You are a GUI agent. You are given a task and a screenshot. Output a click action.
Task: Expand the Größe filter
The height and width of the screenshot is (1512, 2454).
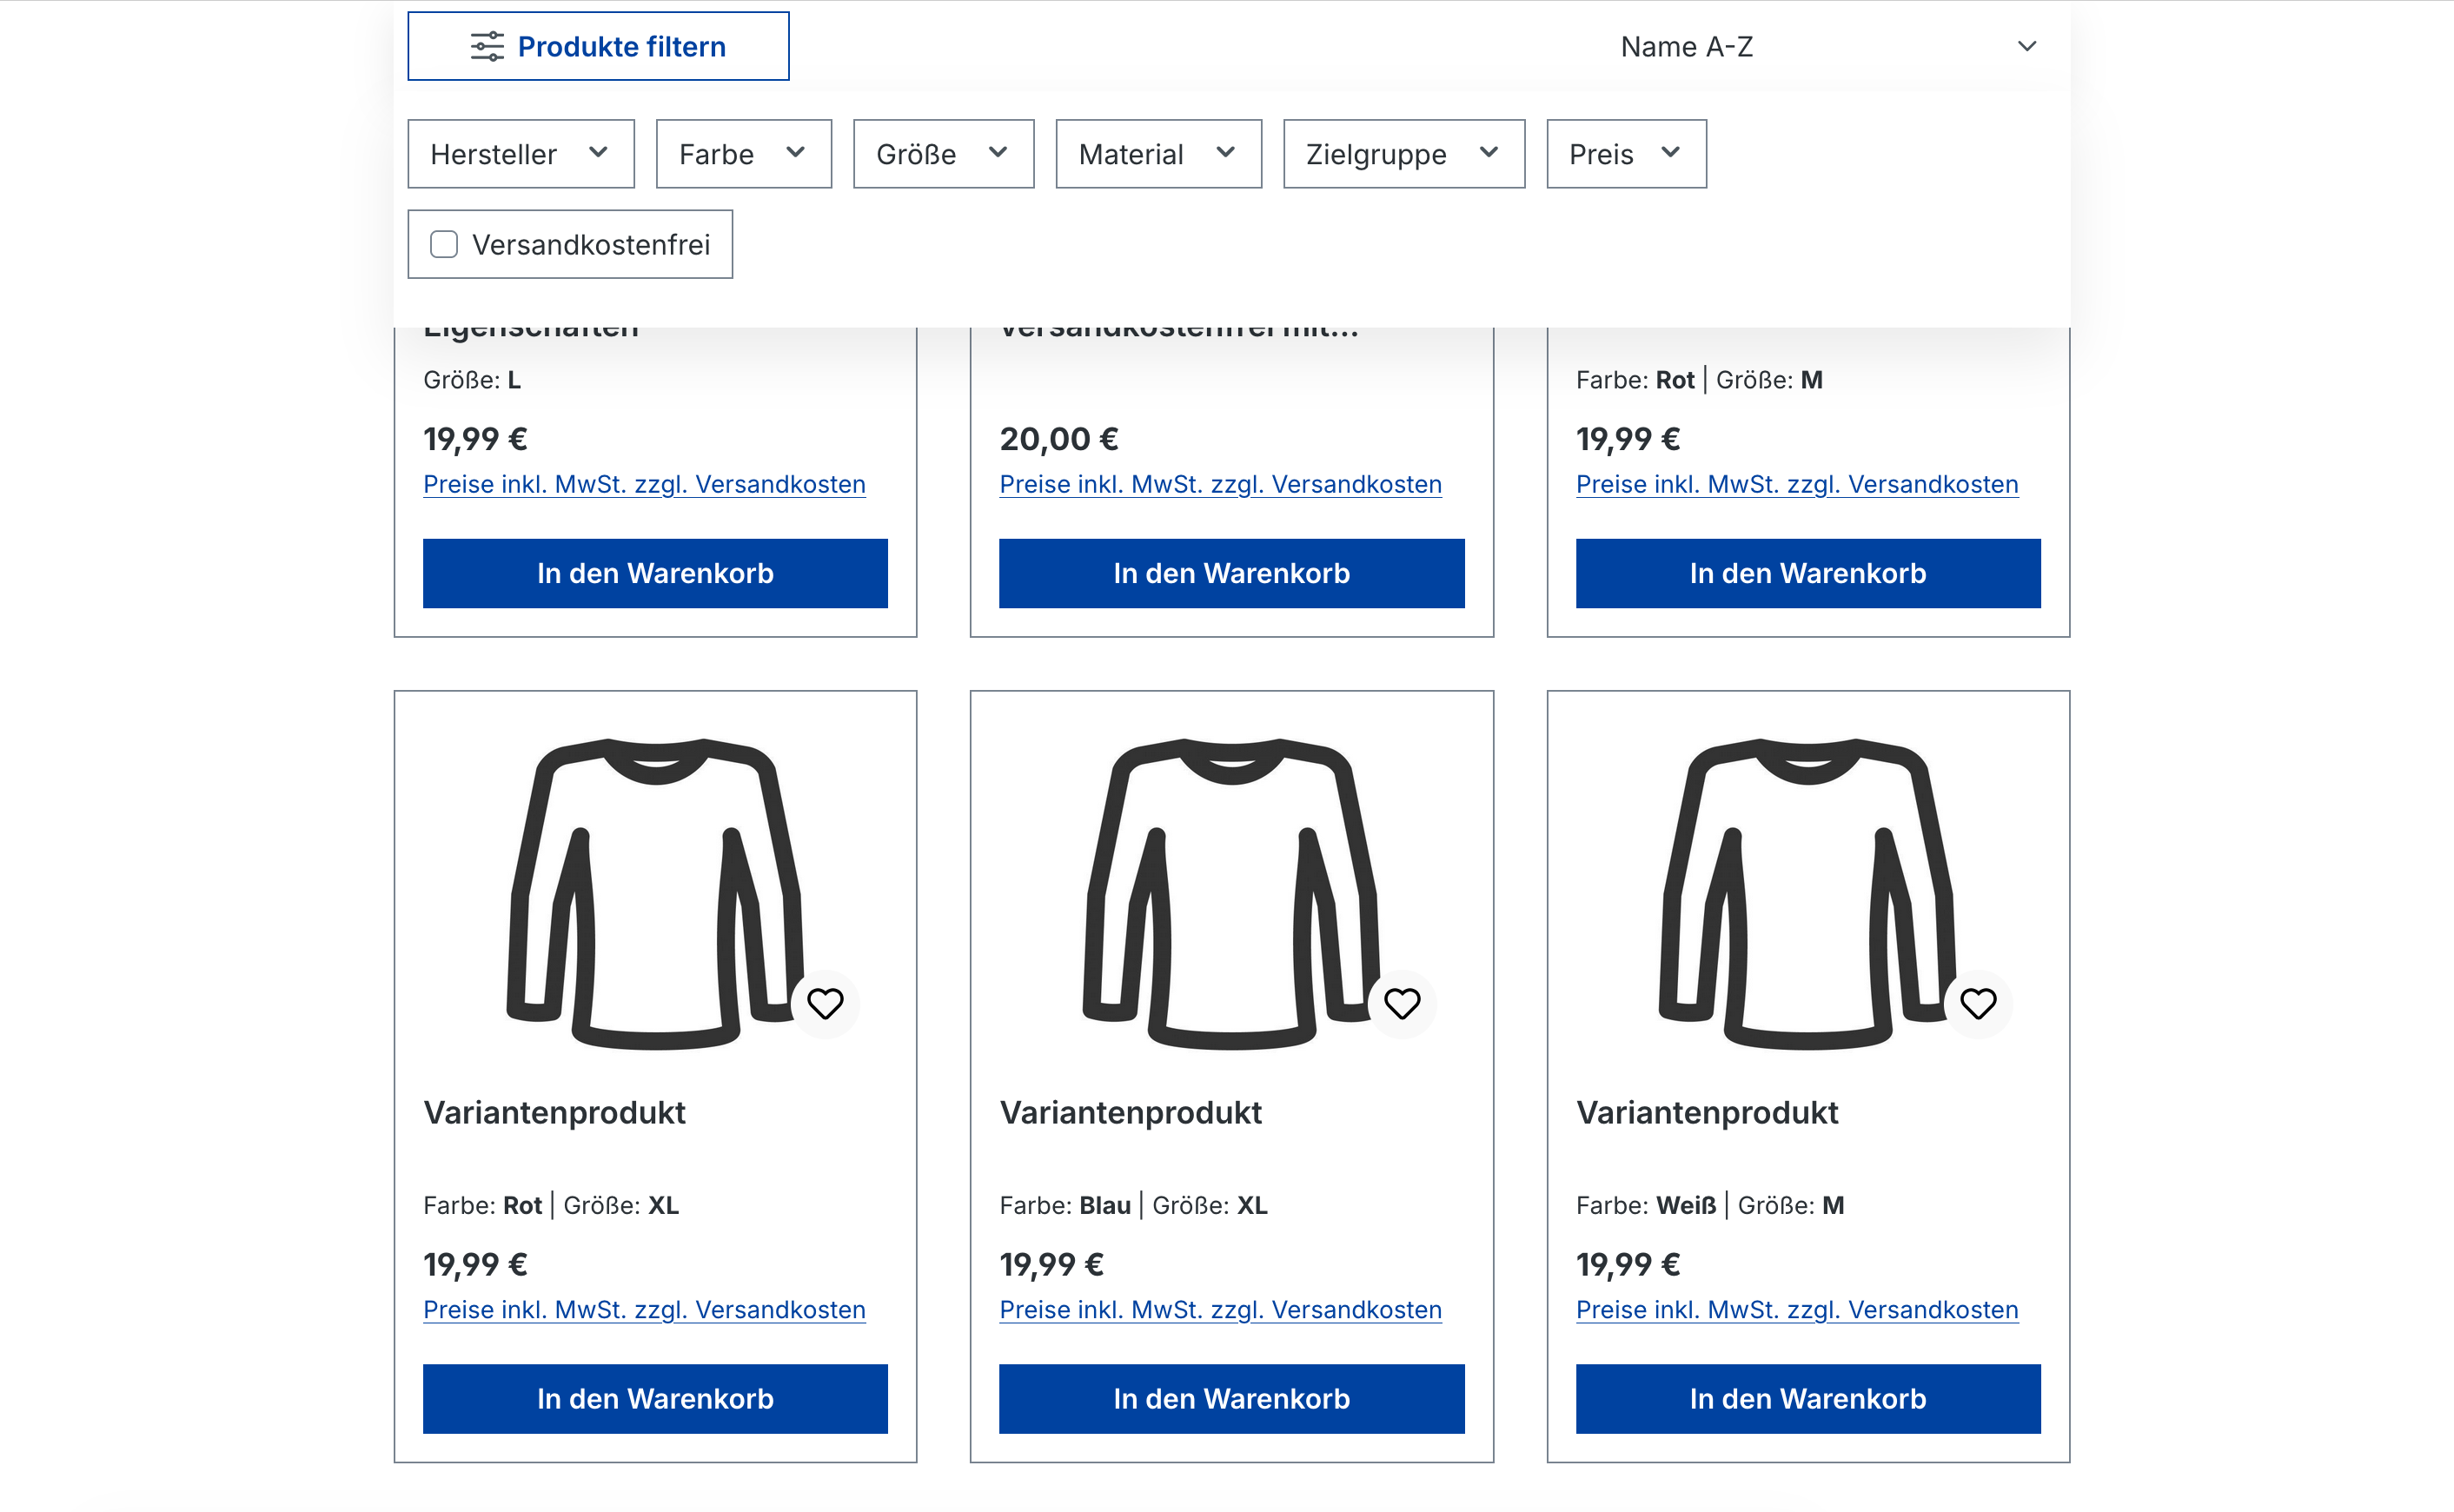[x=943, y=154]
